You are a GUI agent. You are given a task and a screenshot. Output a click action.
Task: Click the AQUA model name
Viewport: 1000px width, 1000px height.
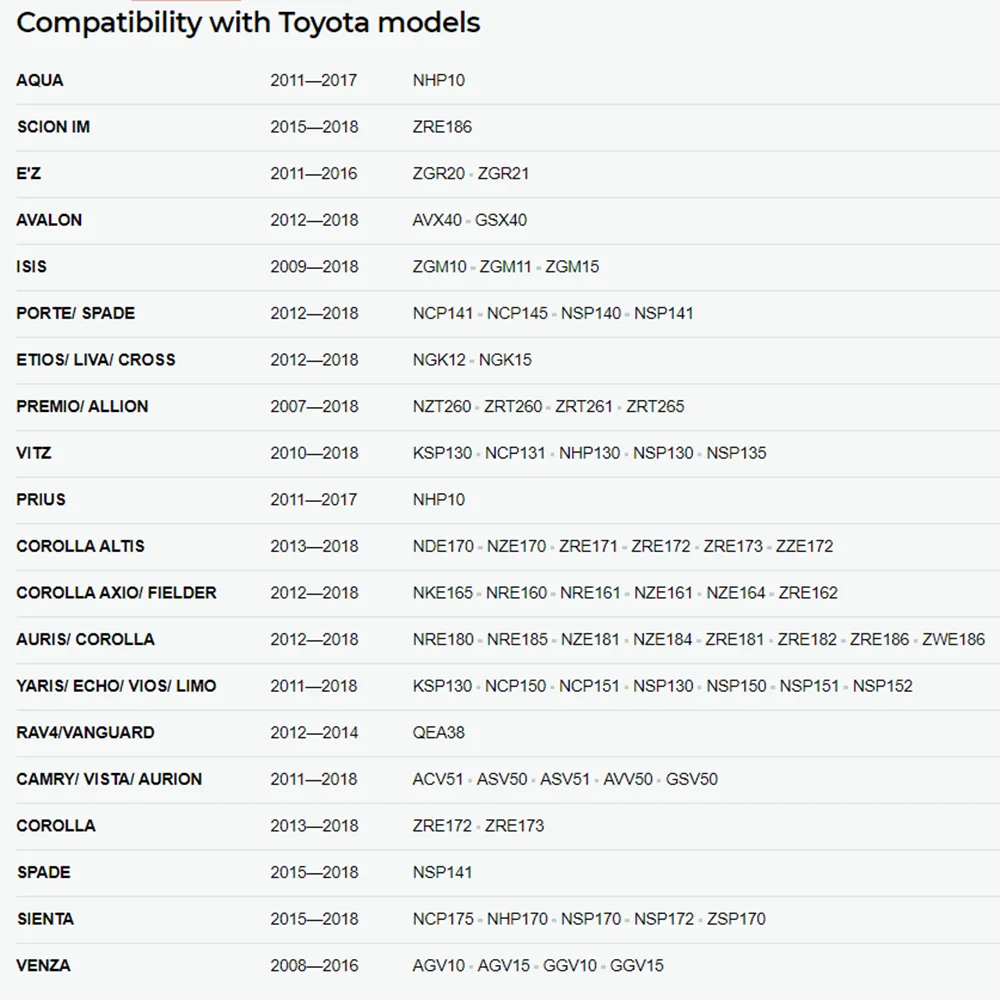point(40,80)
